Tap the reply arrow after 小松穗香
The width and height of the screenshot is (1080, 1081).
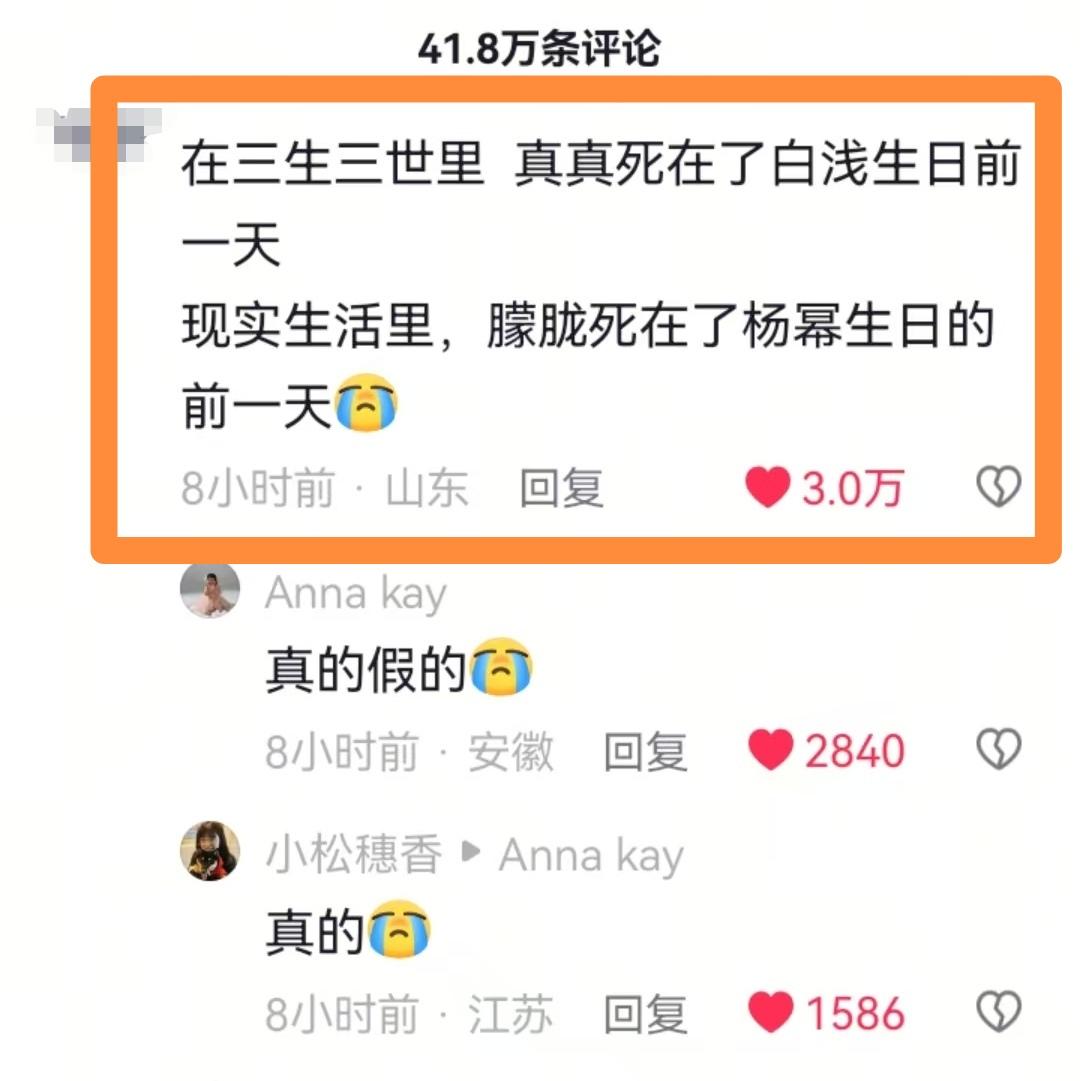[471, 851]
